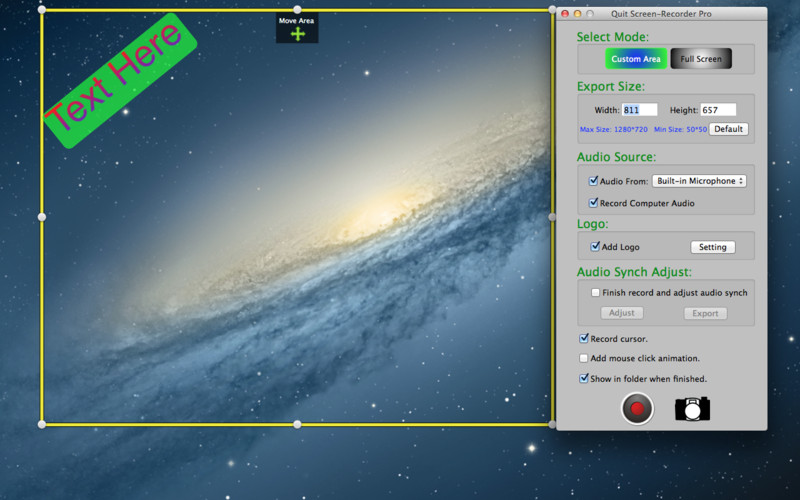Image resolution: width=800 pixels, height=500 pixels.
Task: Click the Text Here logo overlay
Action: (120, 81)
